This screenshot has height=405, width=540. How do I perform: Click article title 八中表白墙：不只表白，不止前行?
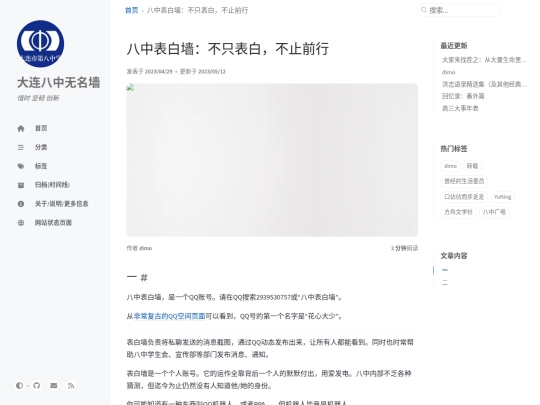coord(228,49)
